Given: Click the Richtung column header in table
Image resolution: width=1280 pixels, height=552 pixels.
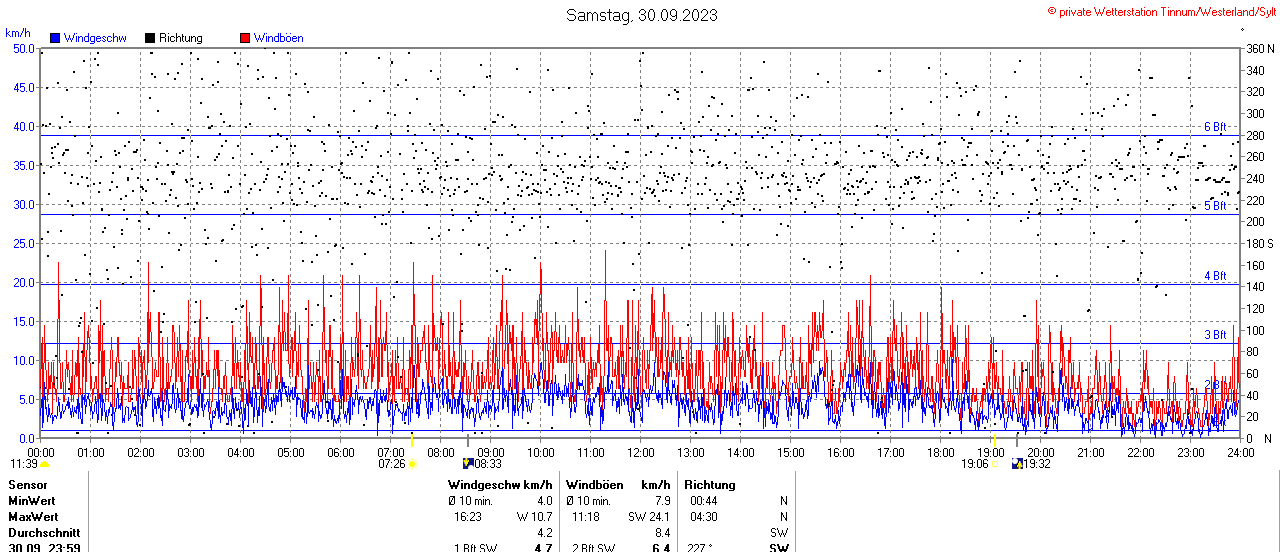Looking at the screenshot, I should (710, 485).
